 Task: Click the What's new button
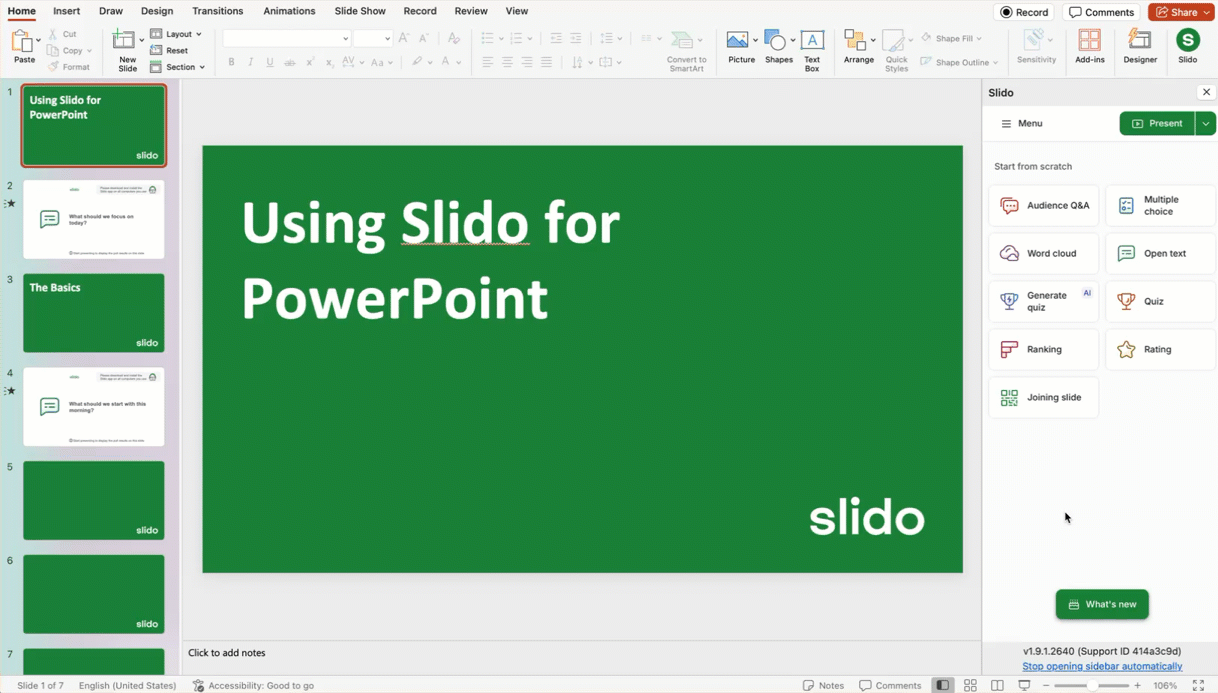tap(1102, 604)
